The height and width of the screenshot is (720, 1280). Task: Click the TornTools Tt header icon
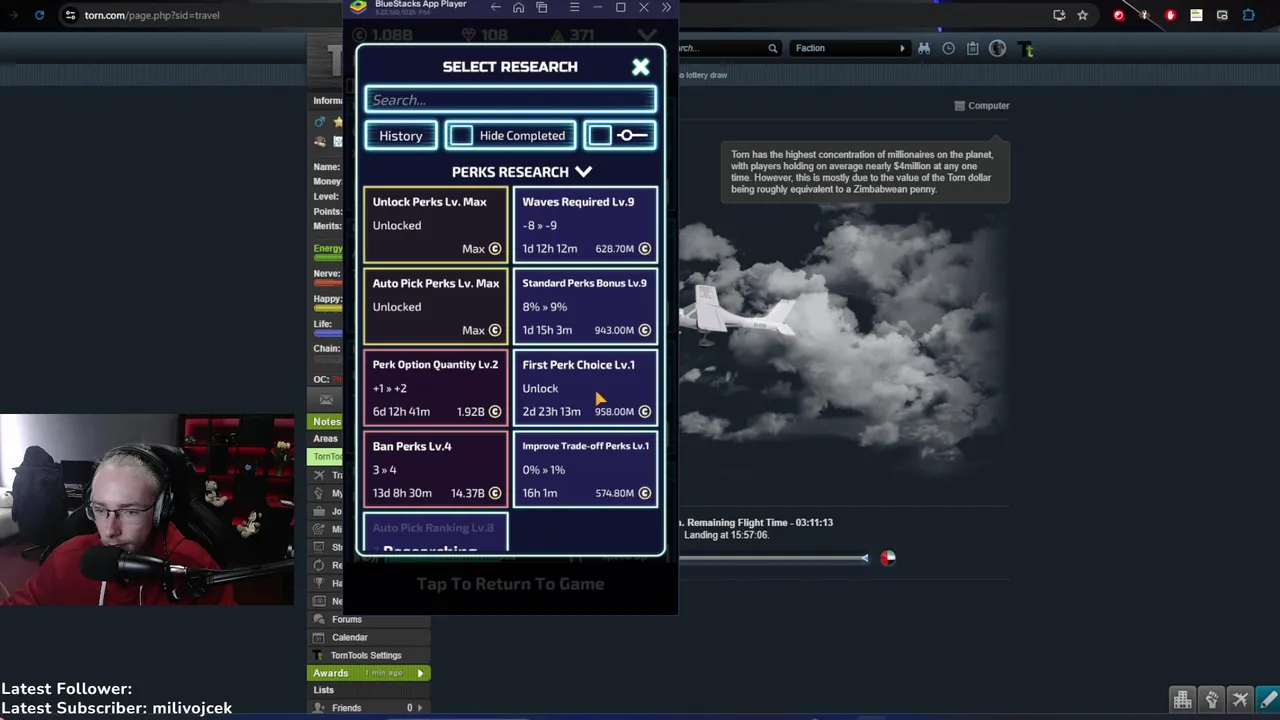click(1025, 48)
